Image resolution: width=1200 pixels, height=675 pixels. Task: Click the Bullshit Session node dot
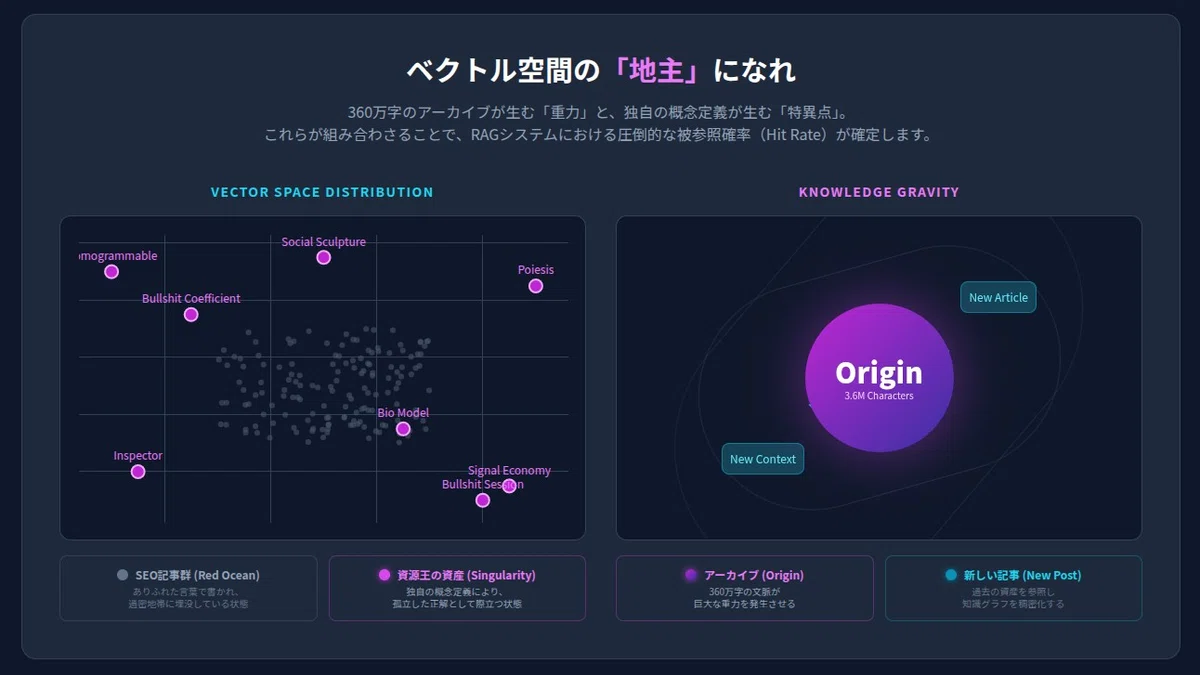(x=483, y=500)
